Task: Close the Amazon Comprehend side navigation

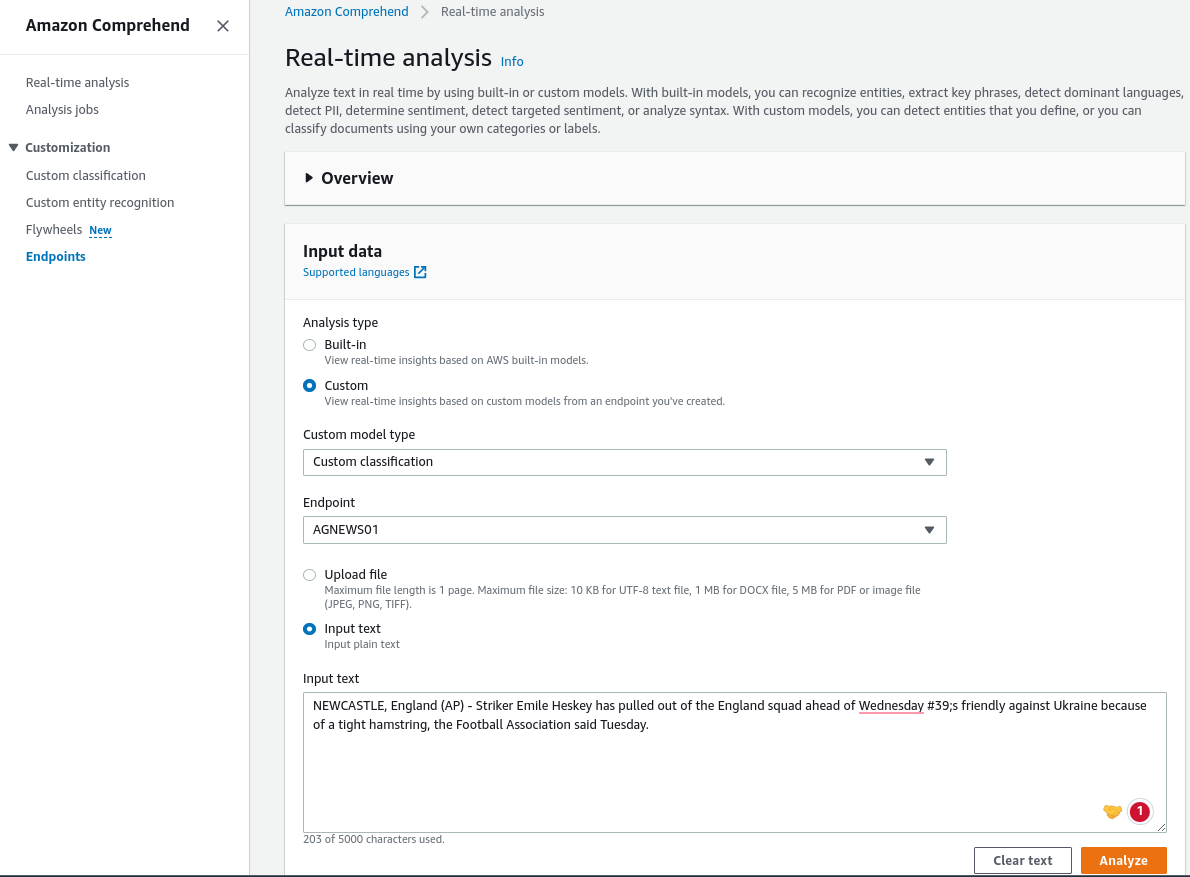Action: [222, 26]
